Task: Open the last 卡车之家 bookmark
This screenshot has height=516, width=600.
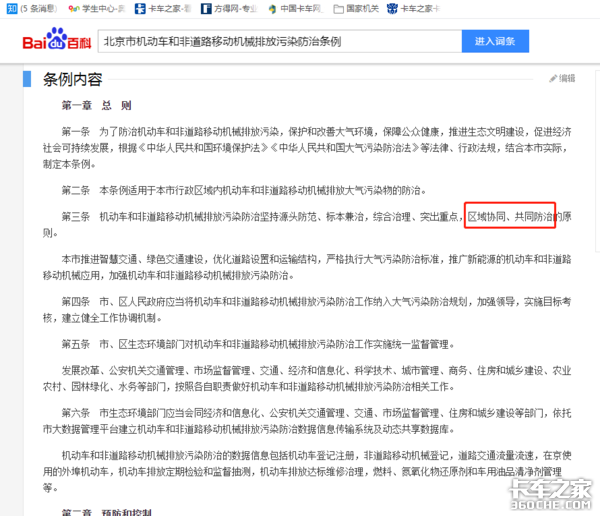Action: pos(414,8)
